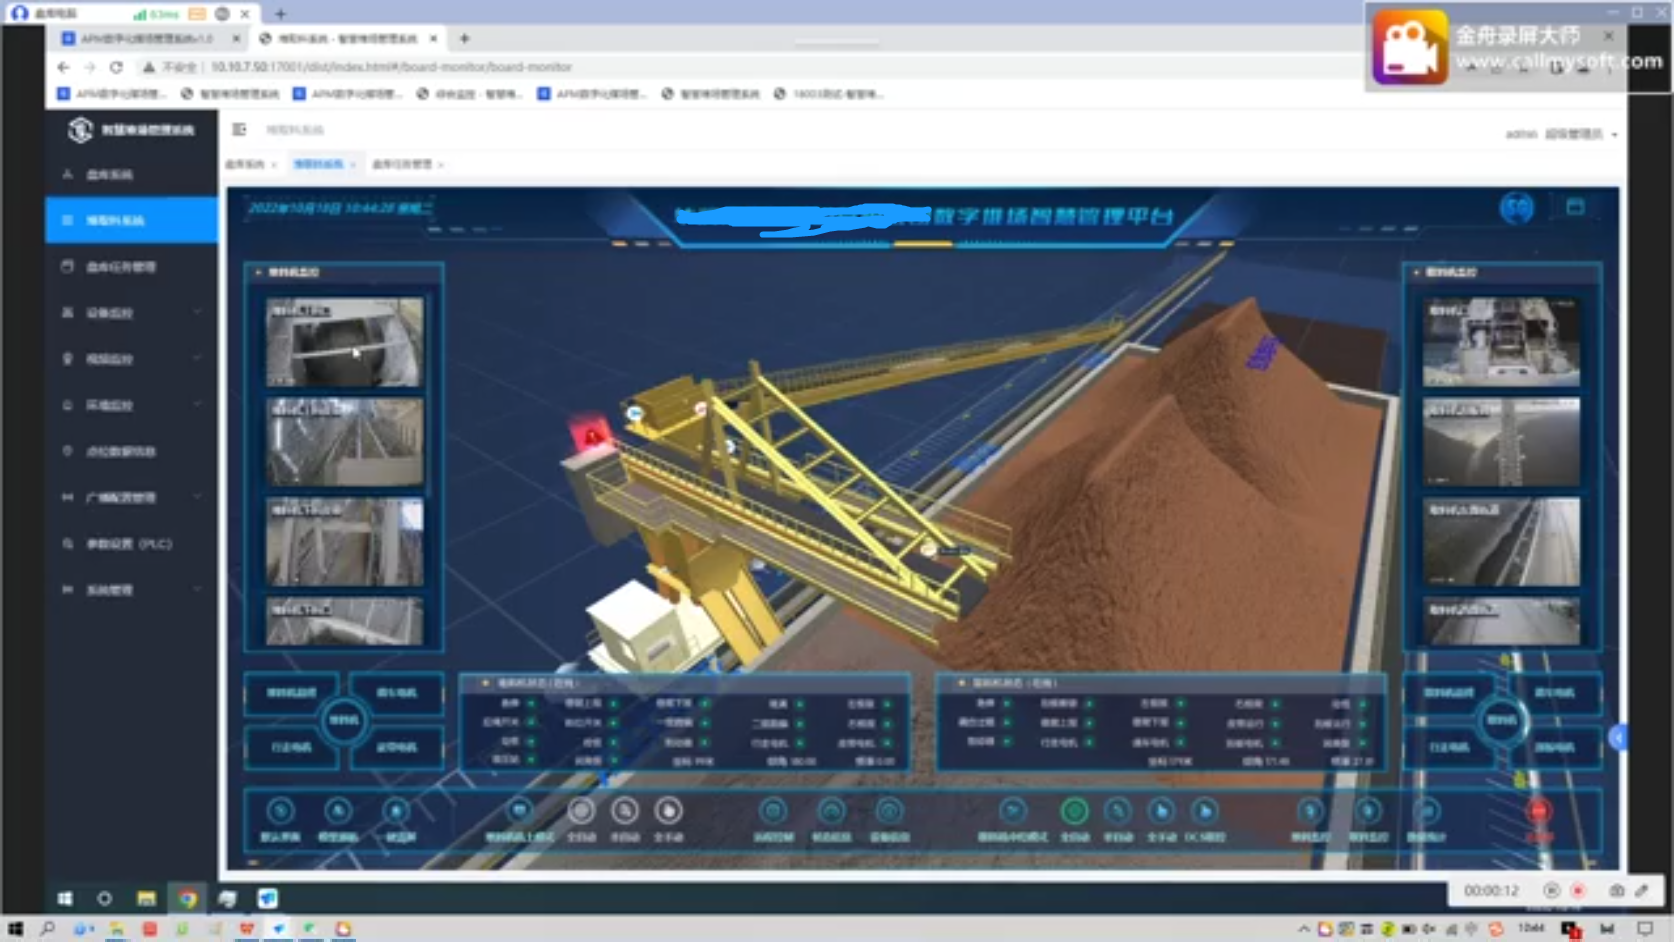Viewport: 1674px width, 942px height.
Task: Open the first stacker camera feed thumbnail
Action: (x=344, y=342)
